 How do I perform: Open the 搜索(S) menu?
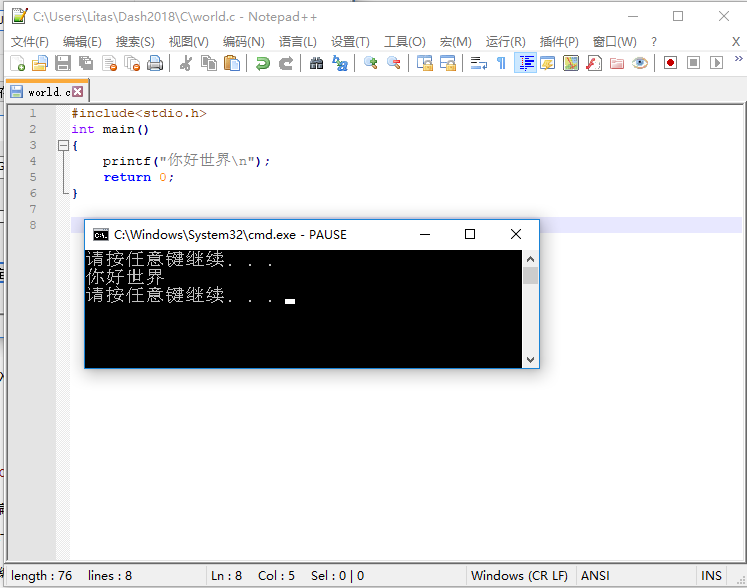[x=135, y=42]
